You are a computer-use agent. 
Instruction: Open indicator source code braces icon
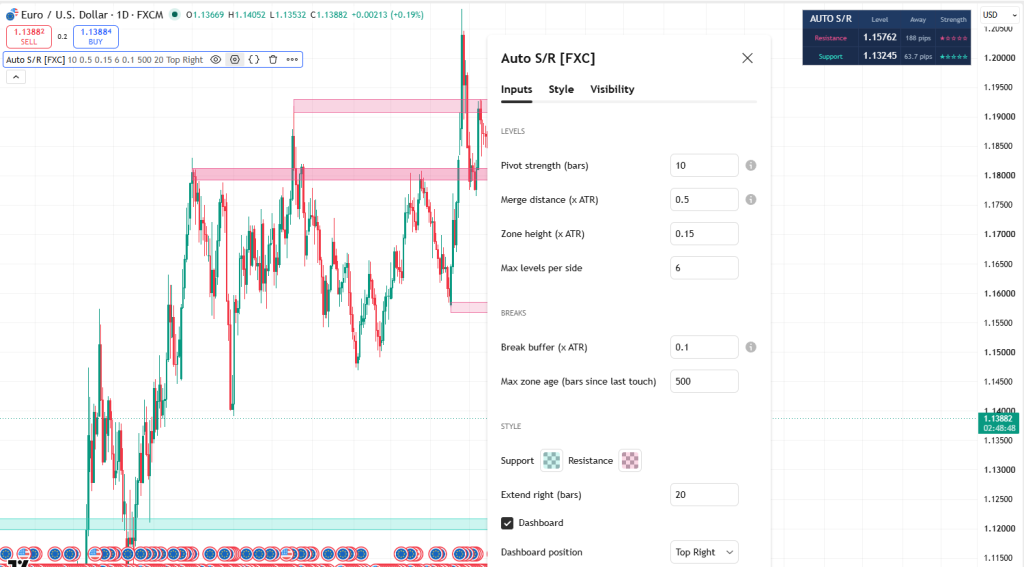click(x=254, y=59)
